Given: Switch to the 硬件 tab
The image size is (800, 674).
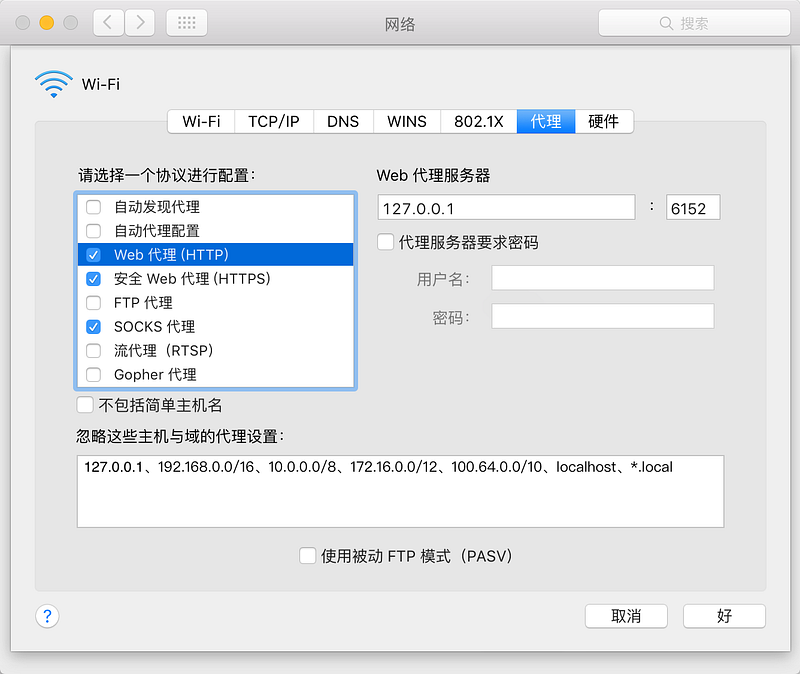Looking at the screenshot, I should coord(604,121).
